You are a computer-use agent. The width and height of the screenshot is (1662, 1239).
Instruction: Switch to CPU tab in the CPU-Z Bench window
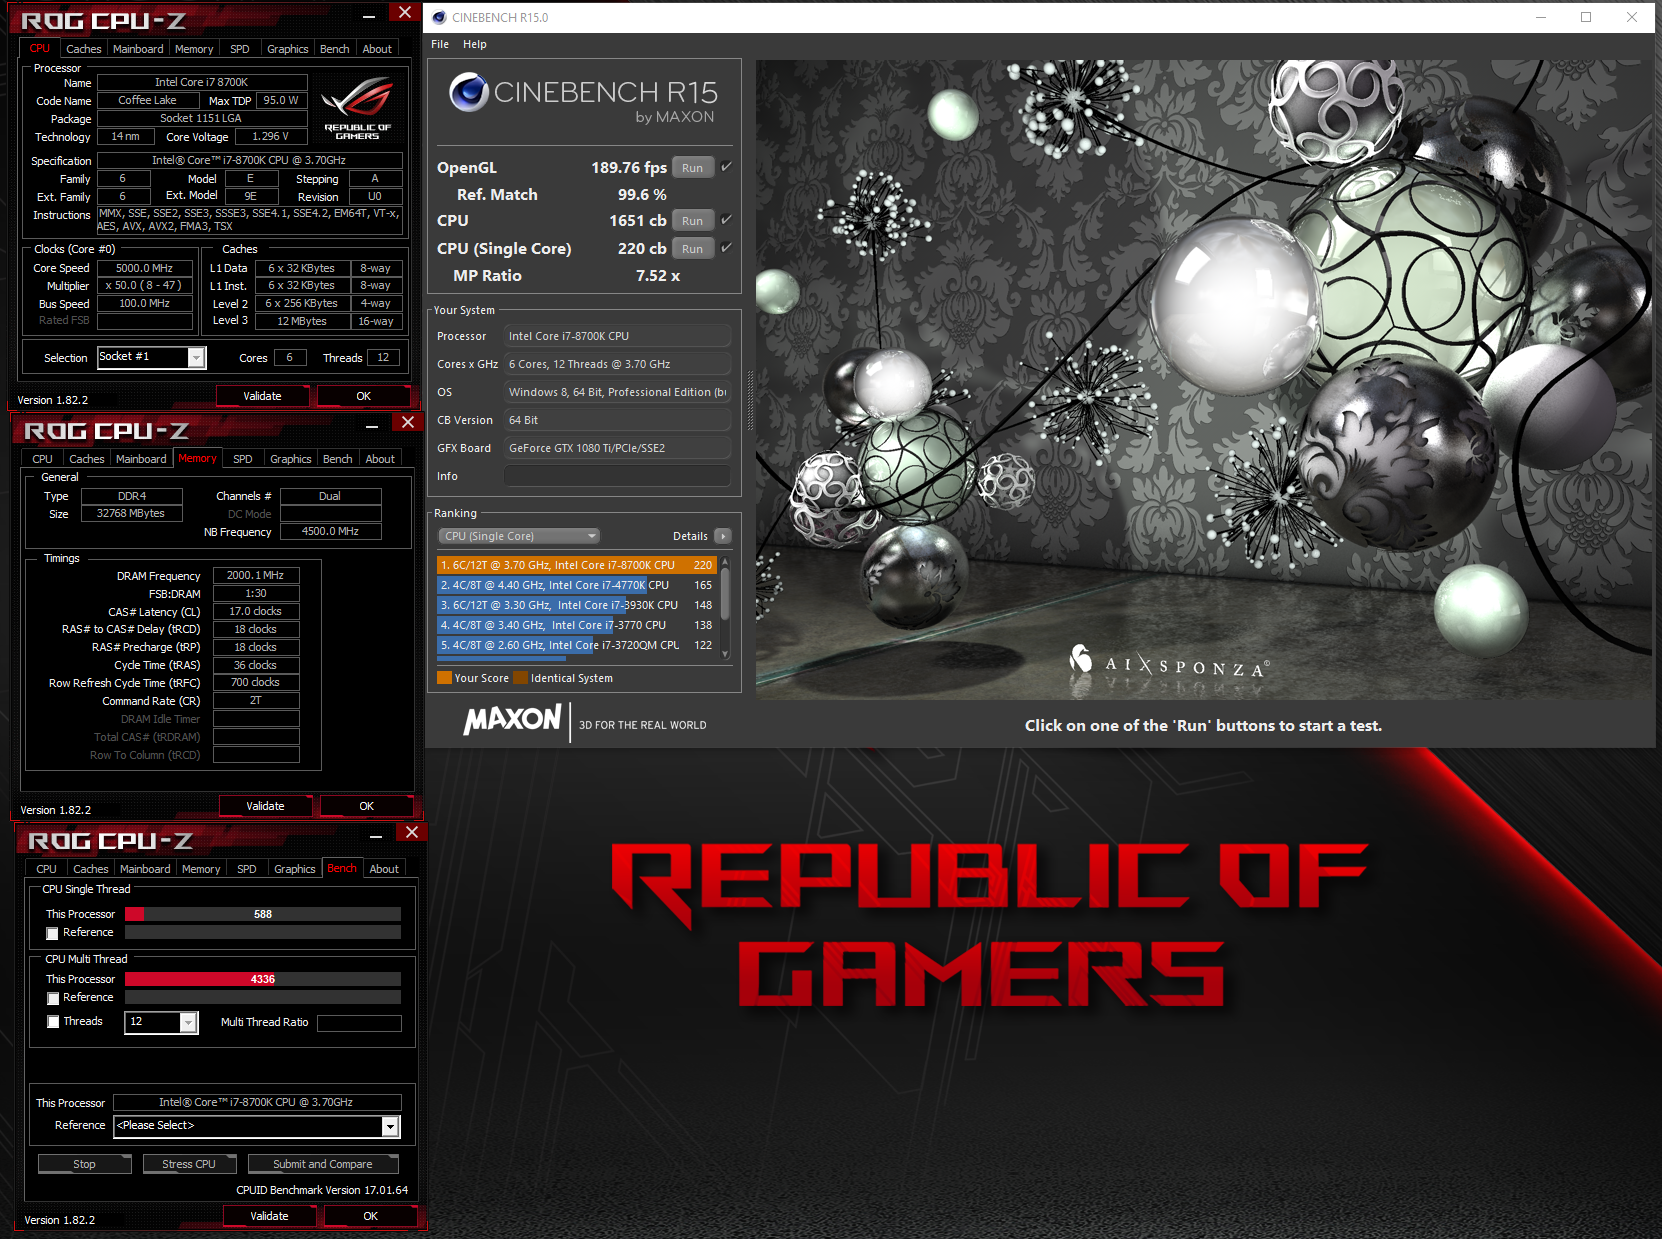click(x=46, y=869)
